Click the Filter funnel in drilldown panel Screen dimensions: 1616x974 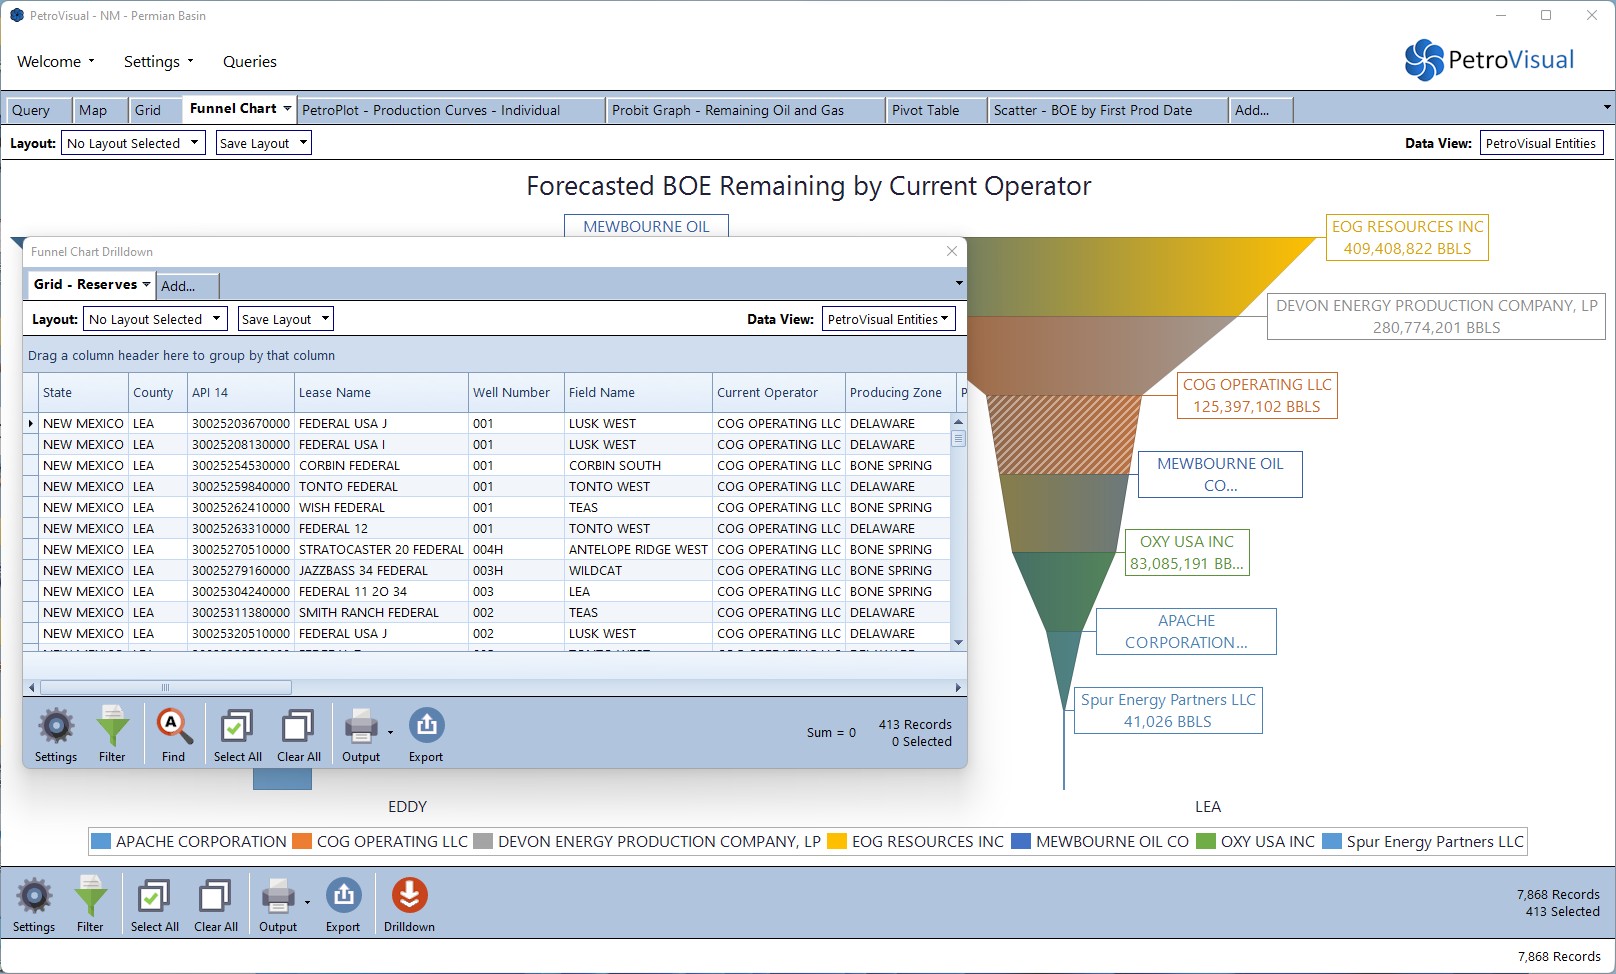click(x=112, y=726)
